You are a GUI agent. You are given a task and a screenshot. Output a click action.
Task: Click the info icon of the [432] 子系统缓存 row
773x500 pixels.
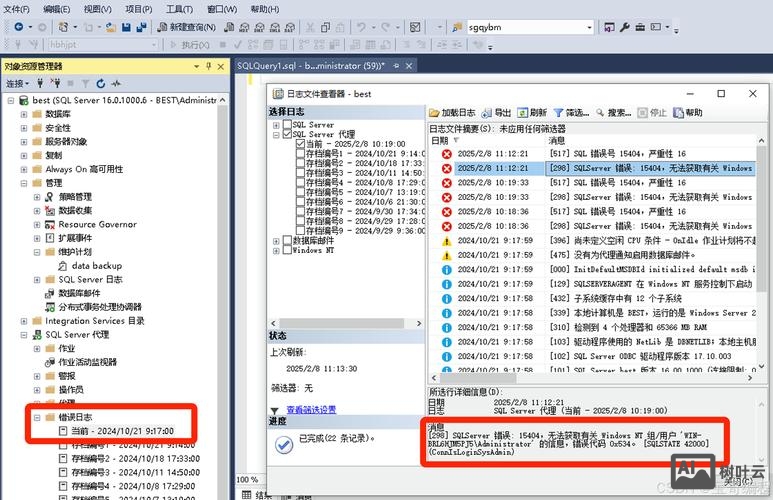[447, 299]
